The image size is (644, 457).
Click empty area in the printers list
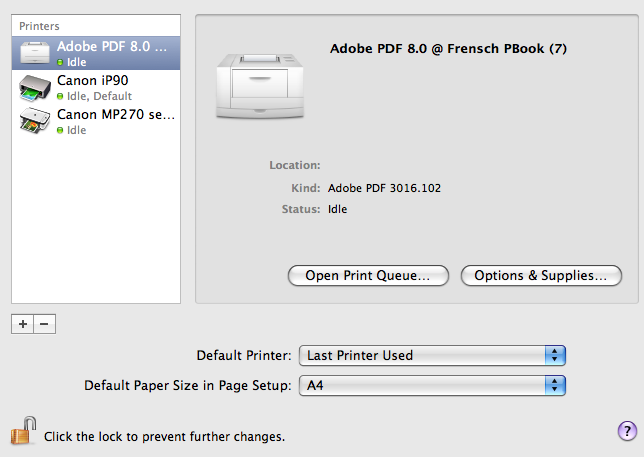click(96, 220)
